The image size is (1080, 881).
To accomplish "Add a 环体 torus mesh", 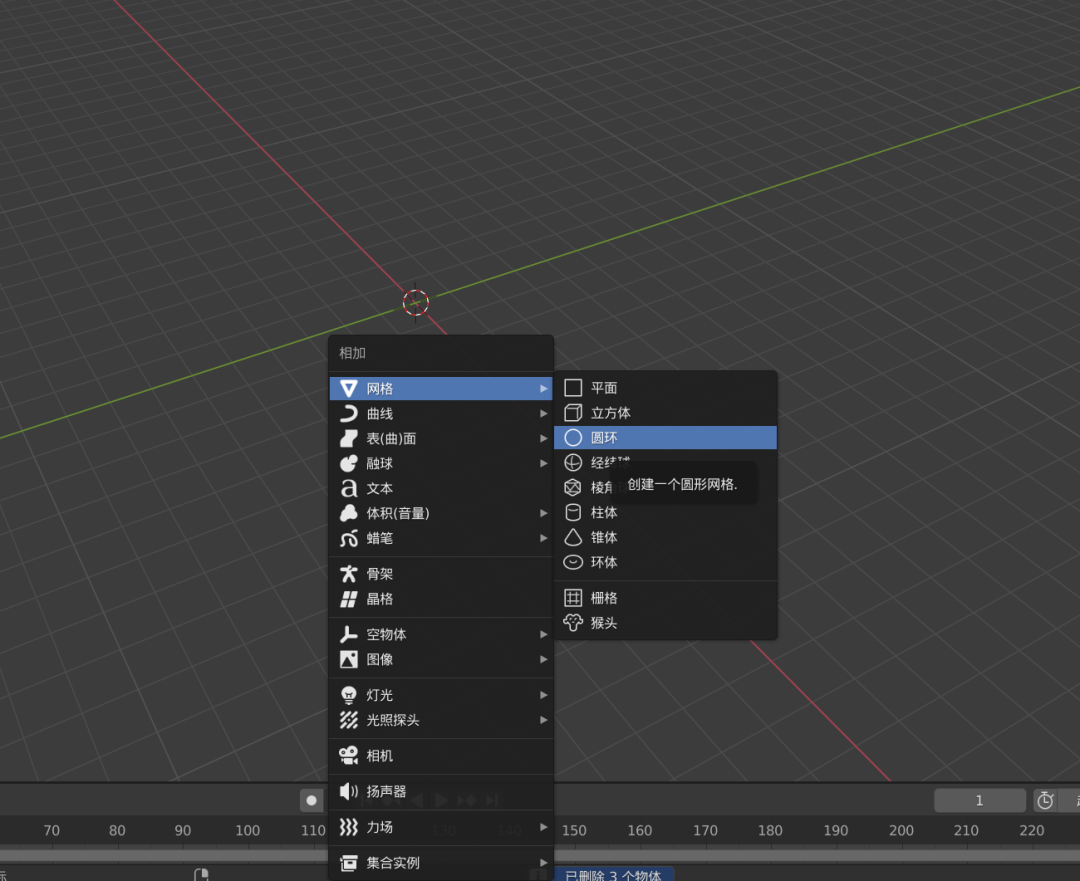I will [x=665, y=562].
